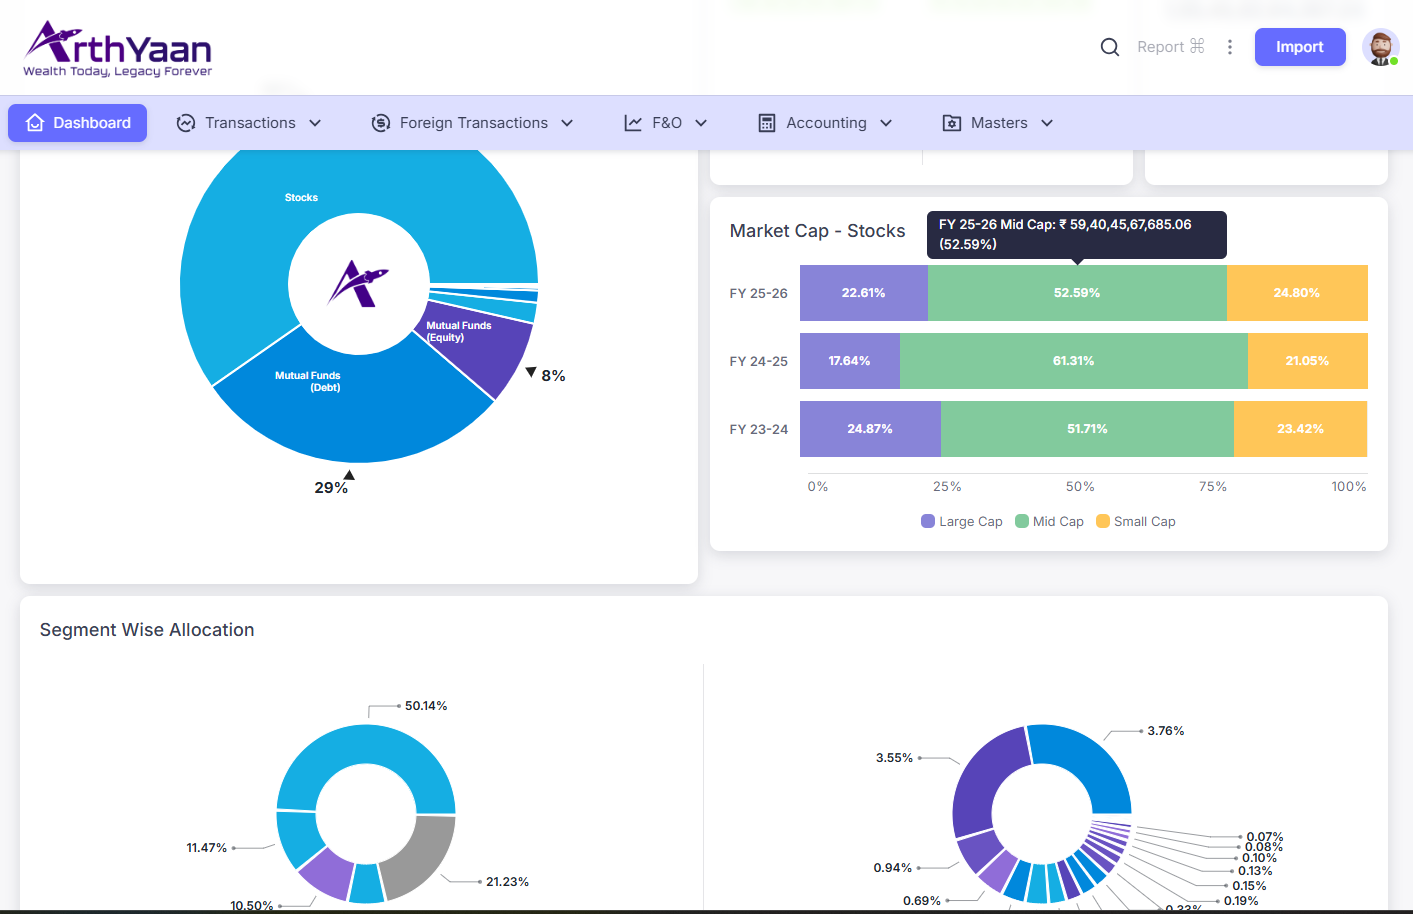This screenshot has height=914, width=1413.
Task: Expand the Transactions dropdown chevron
Action: tap(315, 123)
